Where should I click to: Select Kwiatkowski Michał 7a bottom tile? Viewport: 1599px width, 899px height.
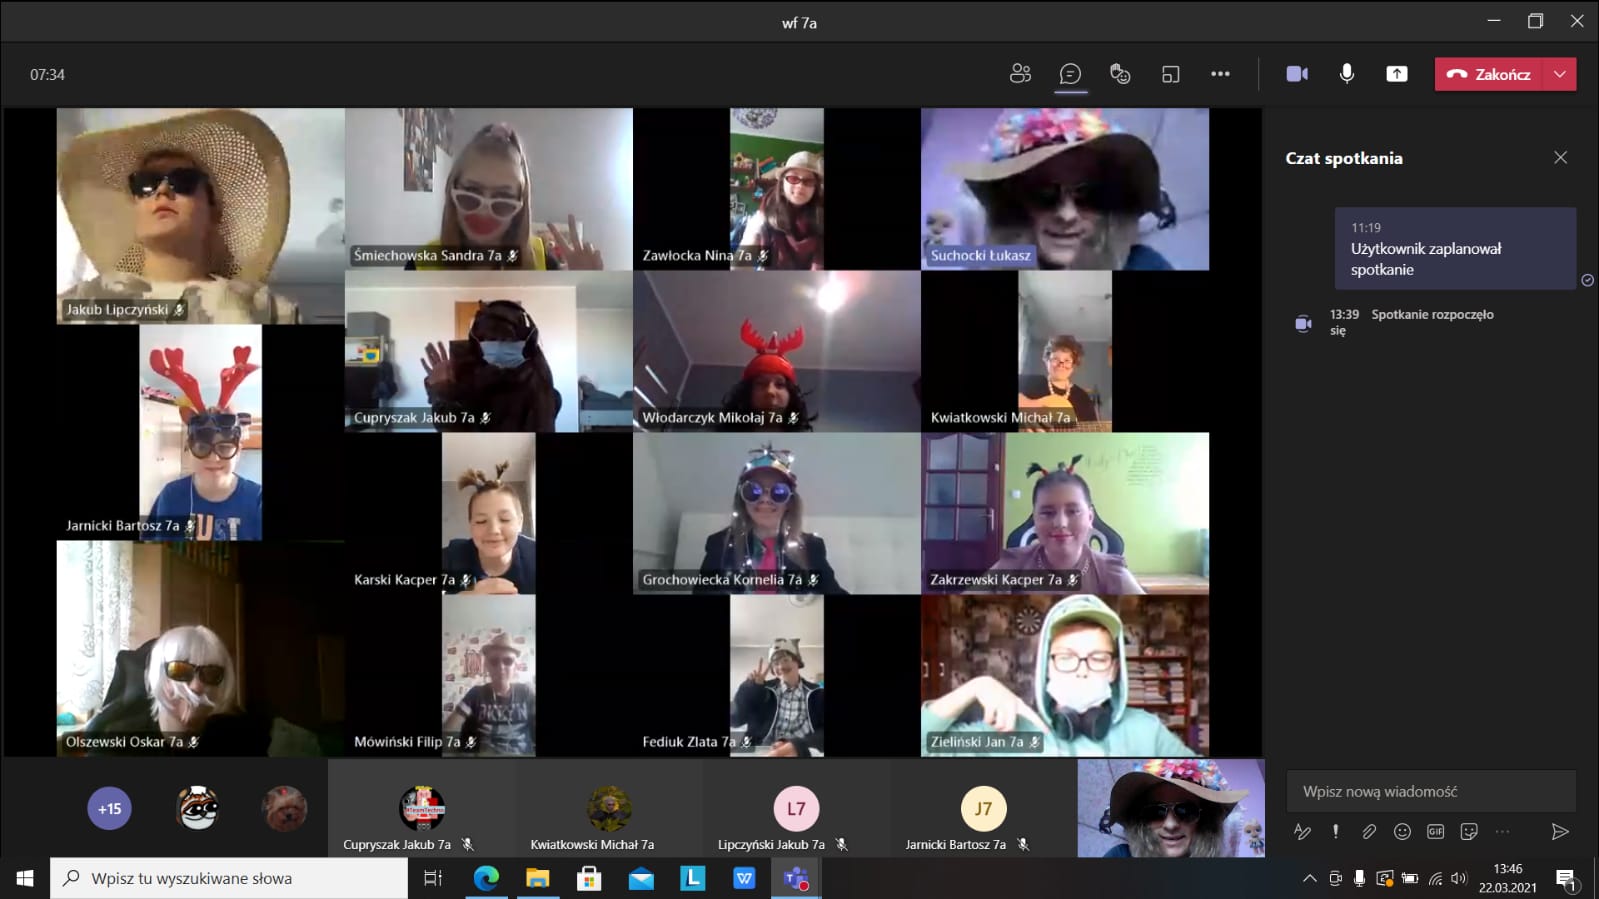click(x=609, y=809)
